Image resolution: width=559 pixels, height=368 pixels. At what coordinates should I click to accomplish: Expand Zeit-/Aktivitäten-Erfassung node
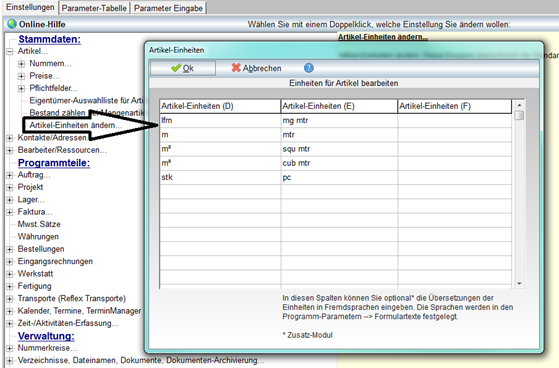[10, 323]
